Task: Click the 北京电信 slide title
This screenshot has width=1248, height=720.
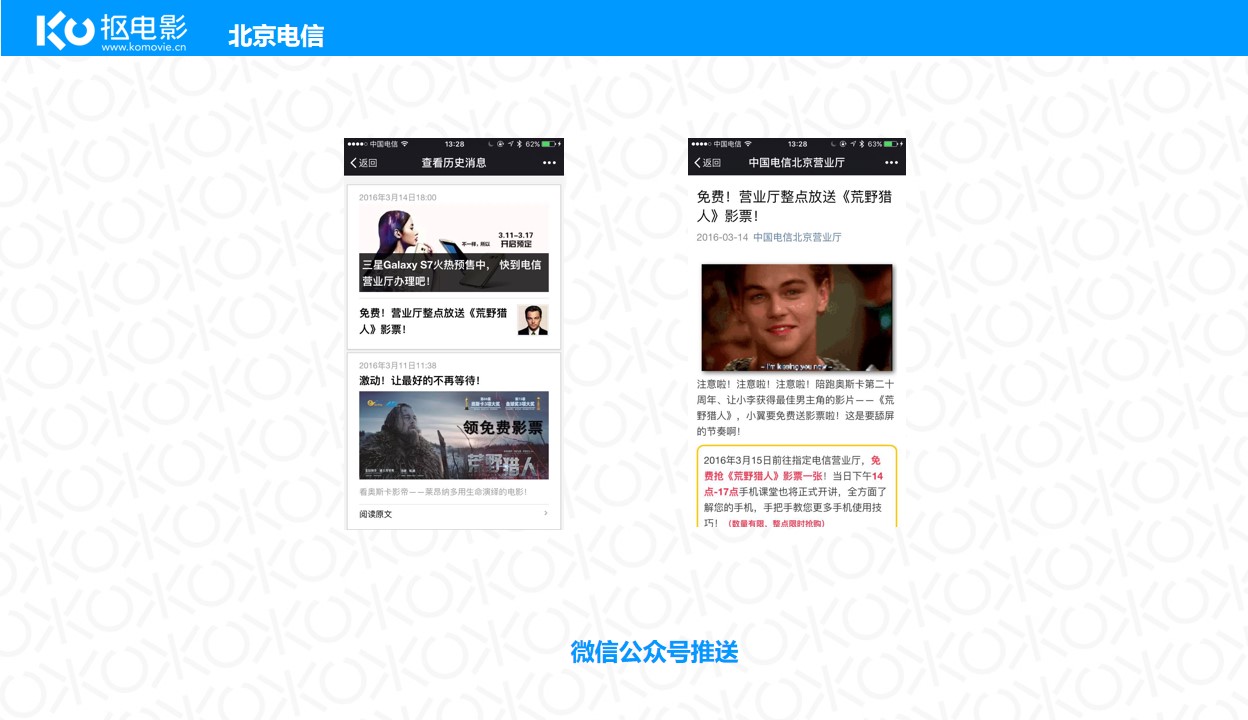Action: (276, 36)
